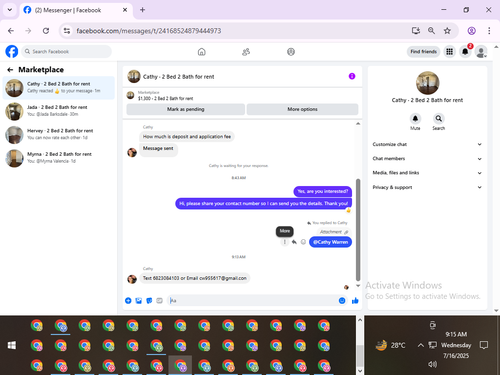Image resolution: width=500 pixels, height=375 pixels.
Task: Click Find friends button
Action: coord(423,52)
